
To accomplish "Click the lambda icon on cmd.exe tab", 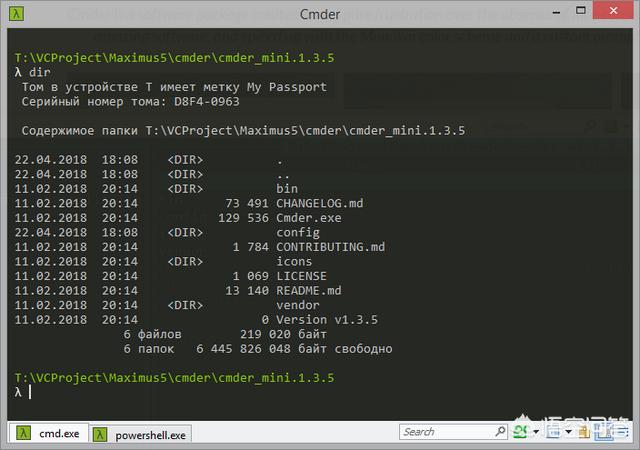I will pyautogui.click(x=23, y=433).
